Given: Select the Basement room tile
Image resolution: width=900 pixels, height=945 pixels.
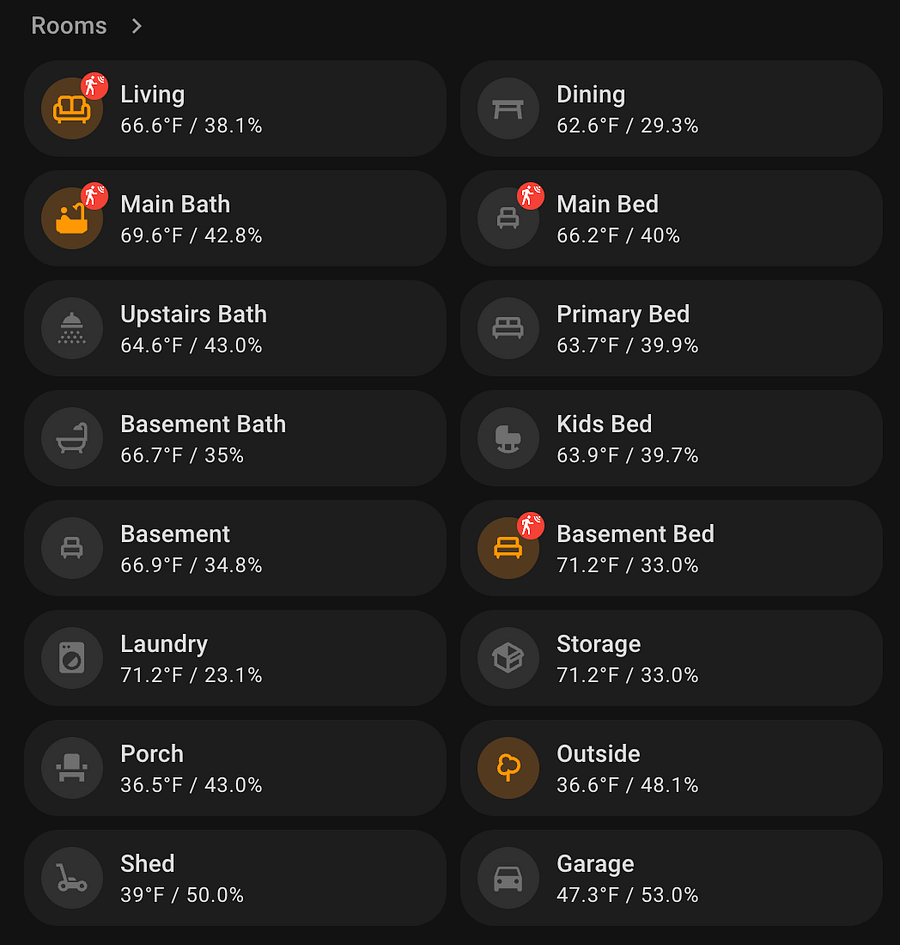Looking at the screenshot, I should [235, 548].
